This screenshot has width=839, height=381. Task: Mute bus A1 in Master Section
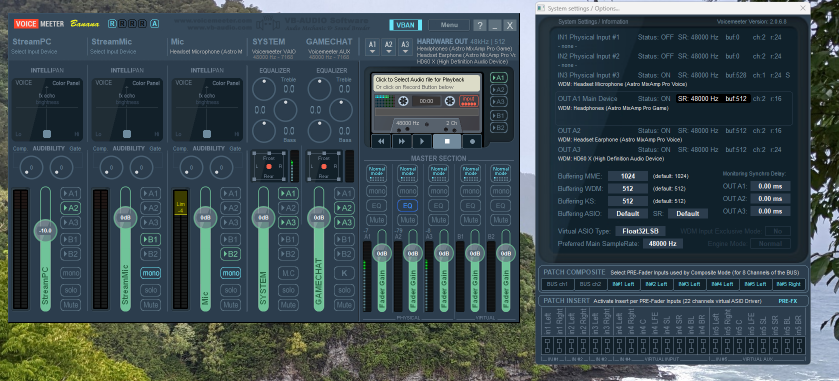click(x=377, y=219)
